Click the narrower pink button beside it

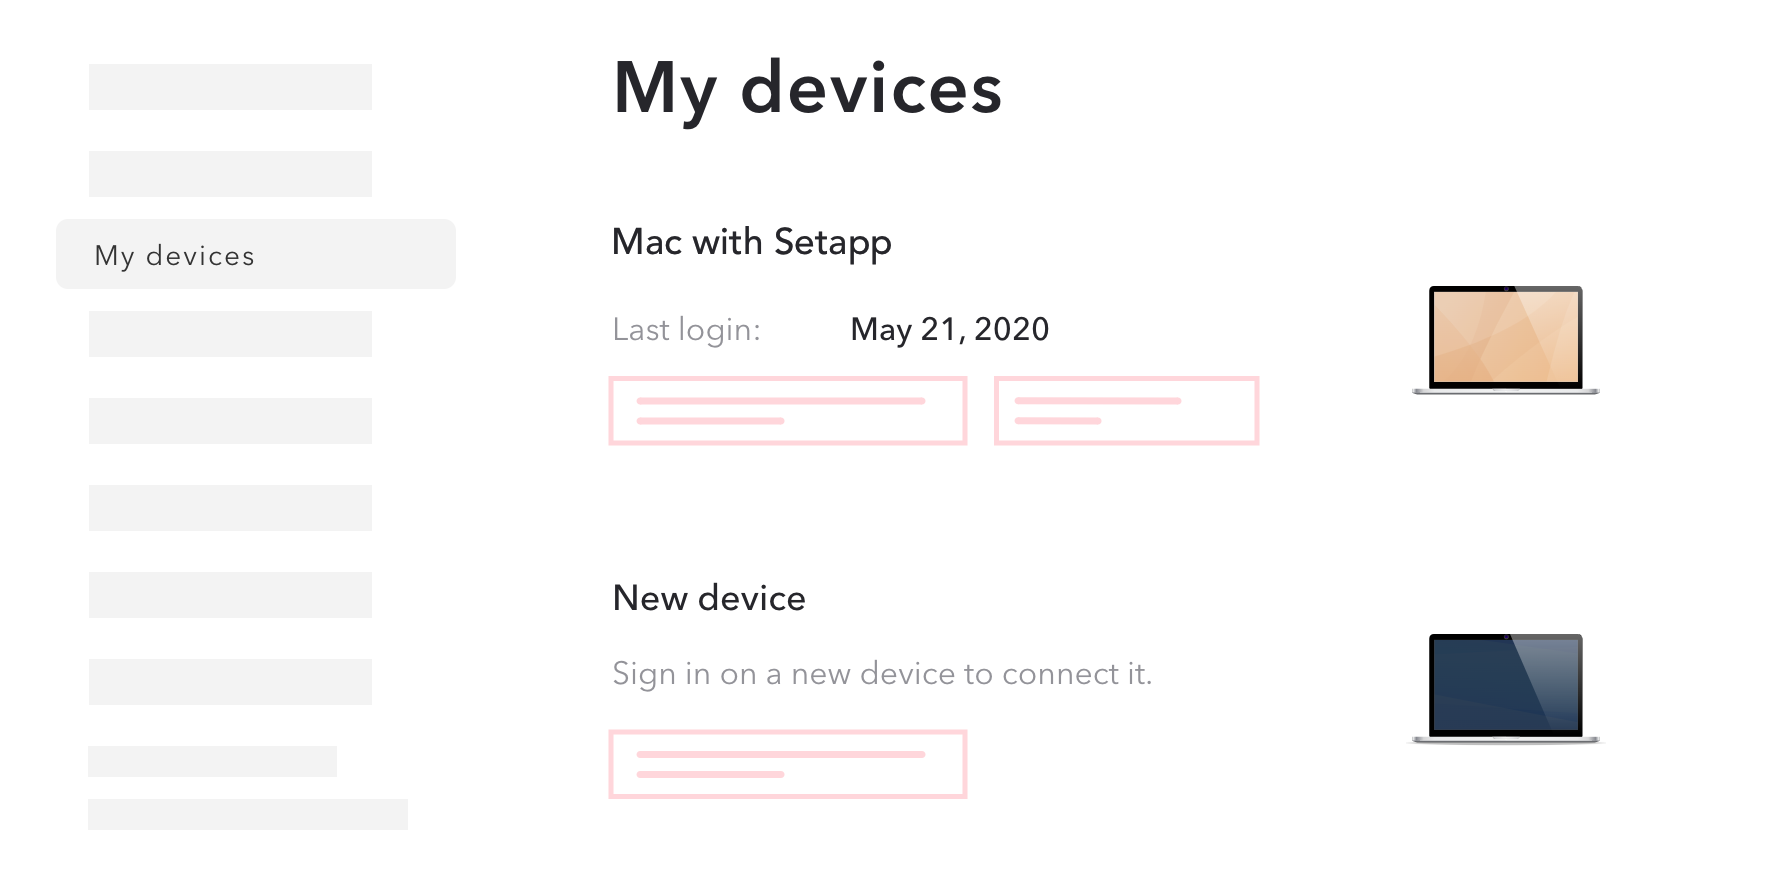[1126, 411]
